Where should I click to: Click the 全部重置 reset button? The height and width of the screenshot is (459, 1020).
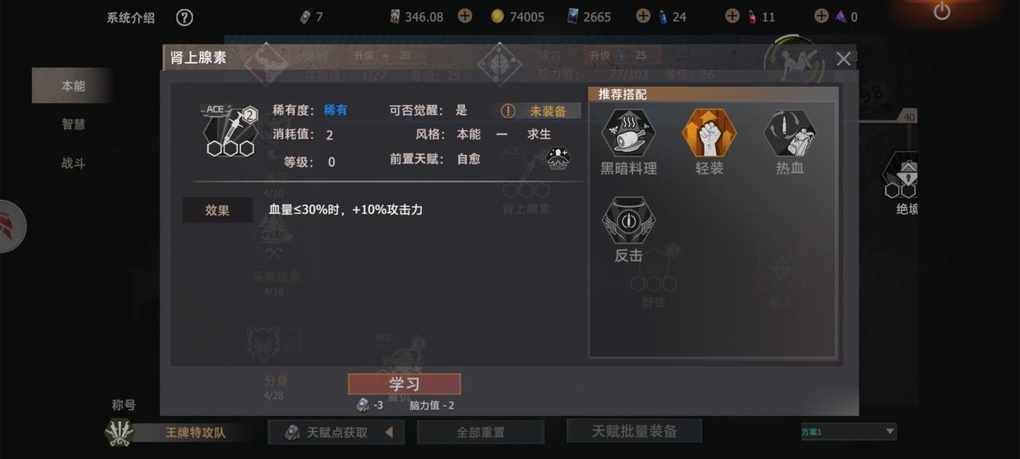tap(480, 432)
